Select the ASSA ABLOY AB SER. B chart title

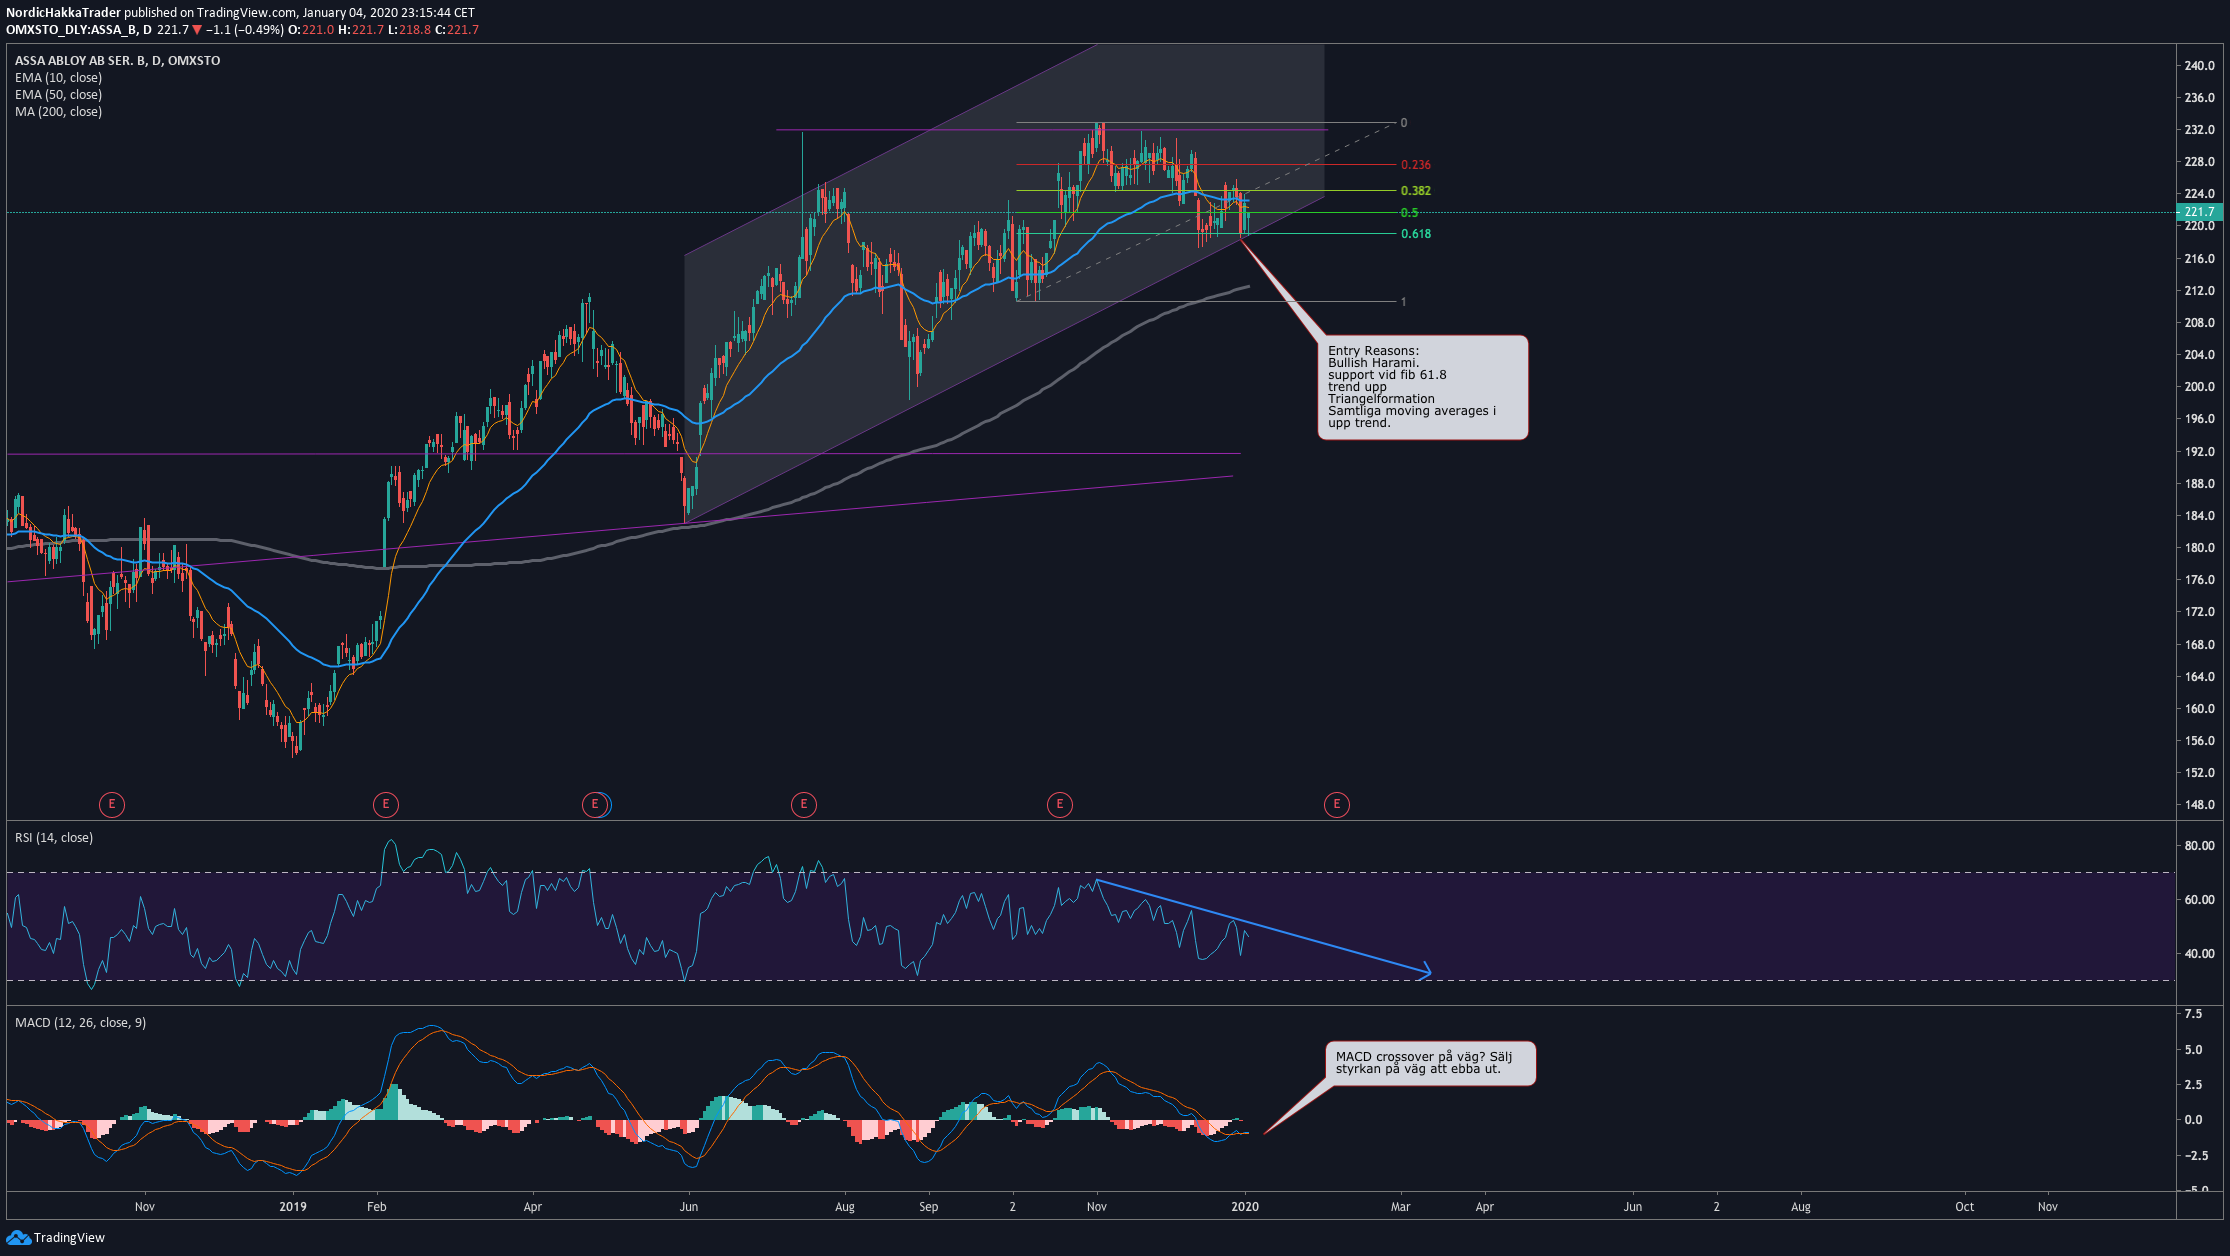(117, 61)
